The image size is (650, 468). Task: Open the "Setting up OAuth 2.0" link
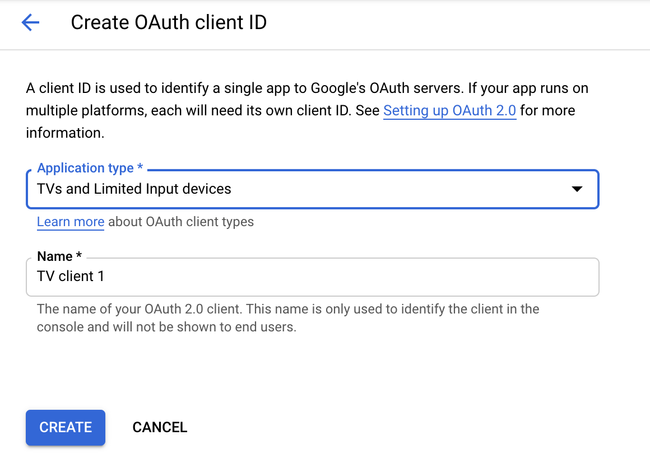coord(449,110)
